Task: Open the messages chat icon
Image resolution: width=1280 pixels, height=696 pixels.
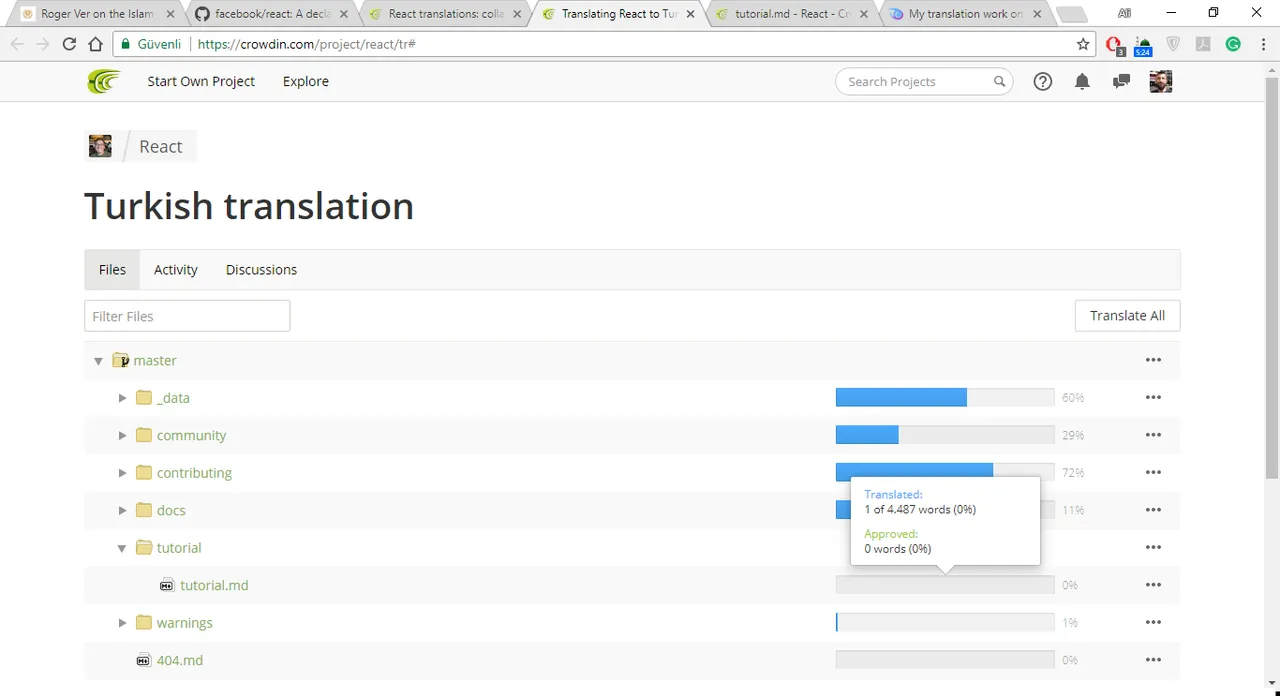Action: [x=1121, y=82]
